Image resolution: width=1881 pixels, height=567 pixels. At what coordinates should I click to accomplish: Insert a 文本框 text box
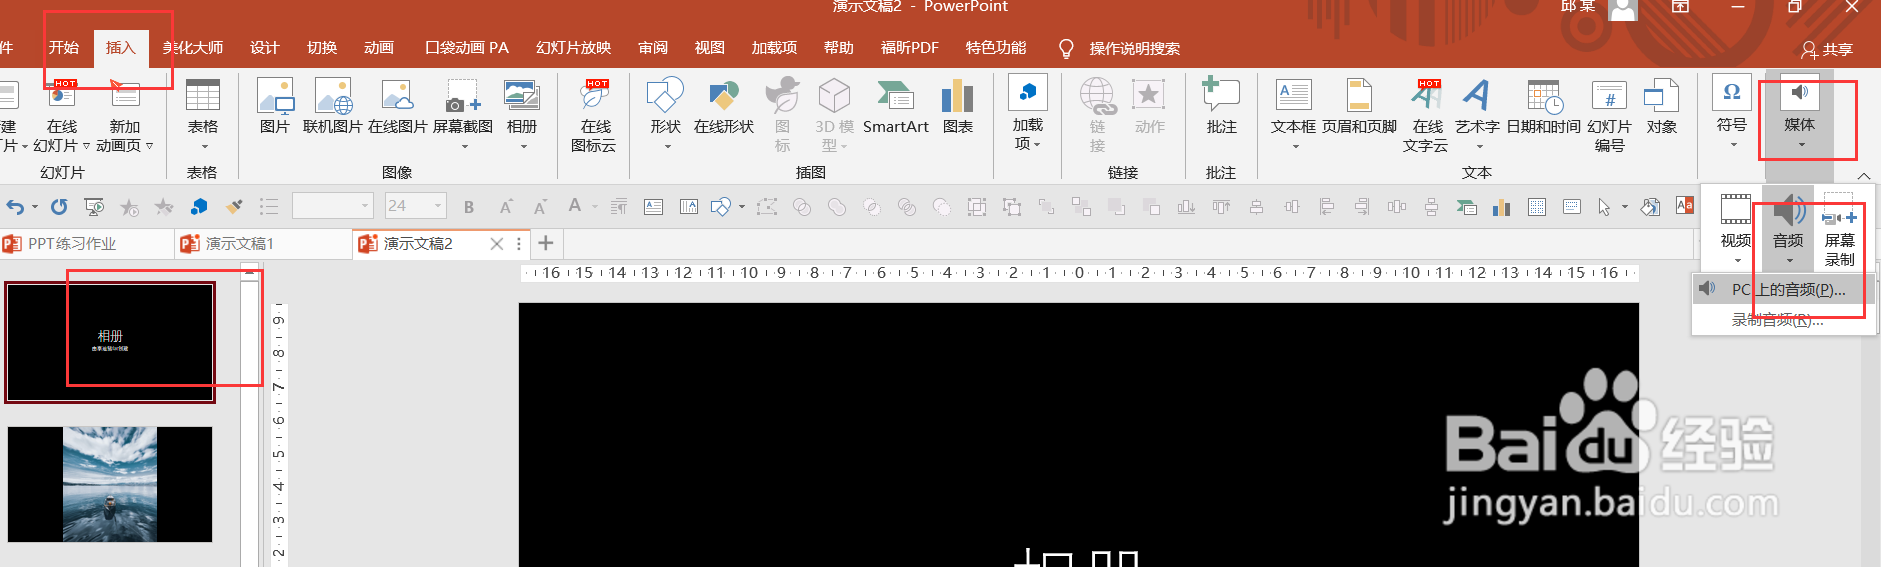click(1293, 113)
